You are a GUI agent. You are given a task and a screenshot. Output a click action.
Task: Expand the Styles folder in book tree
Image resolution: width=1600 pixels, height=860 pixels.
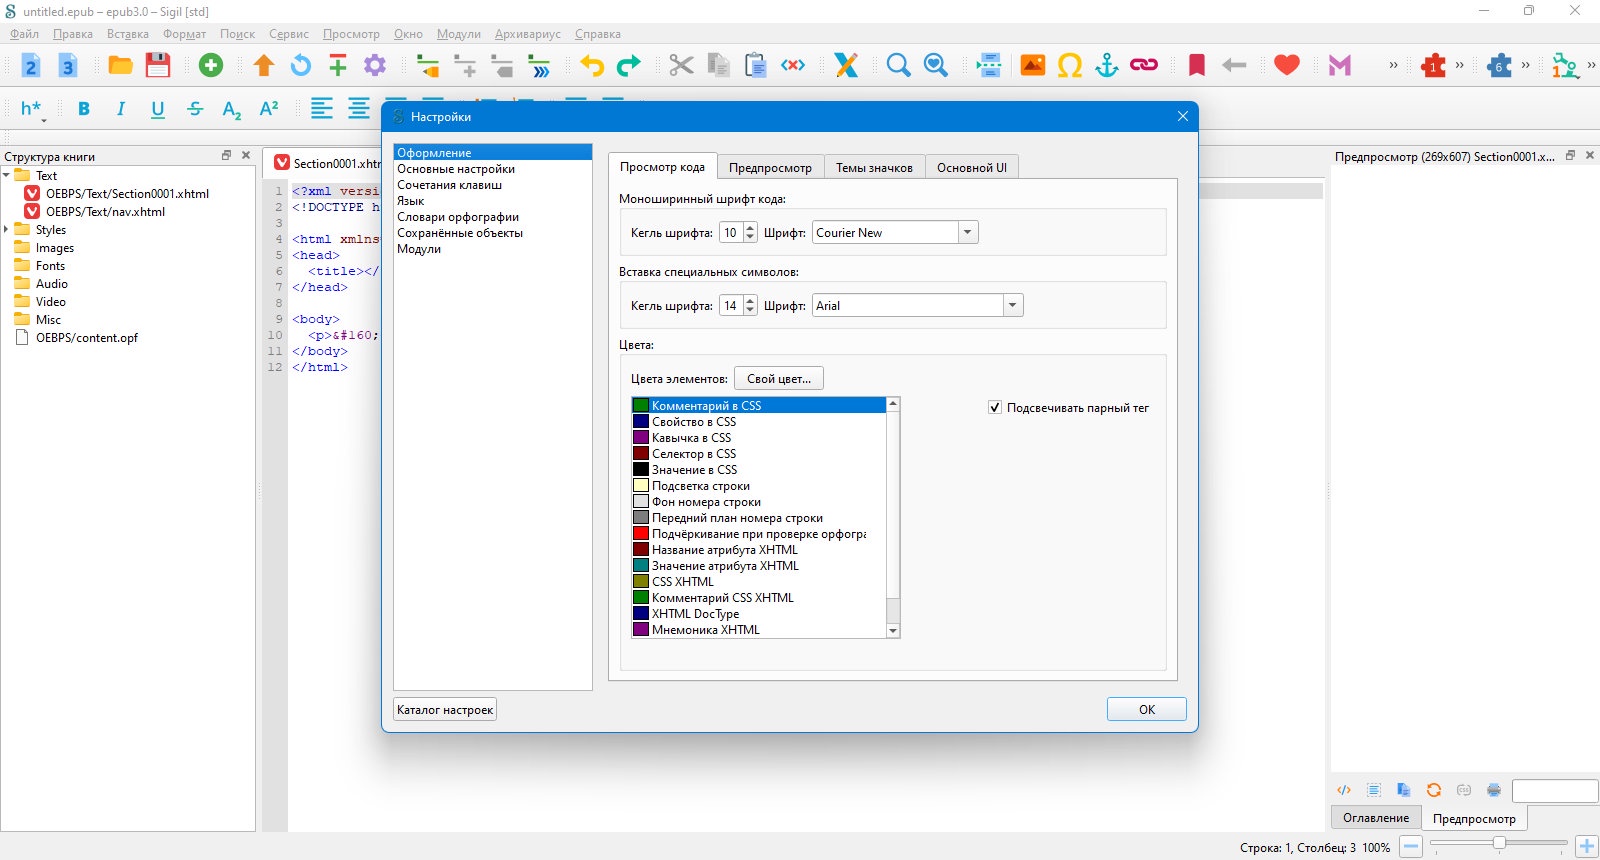click(x=7, y=230)
